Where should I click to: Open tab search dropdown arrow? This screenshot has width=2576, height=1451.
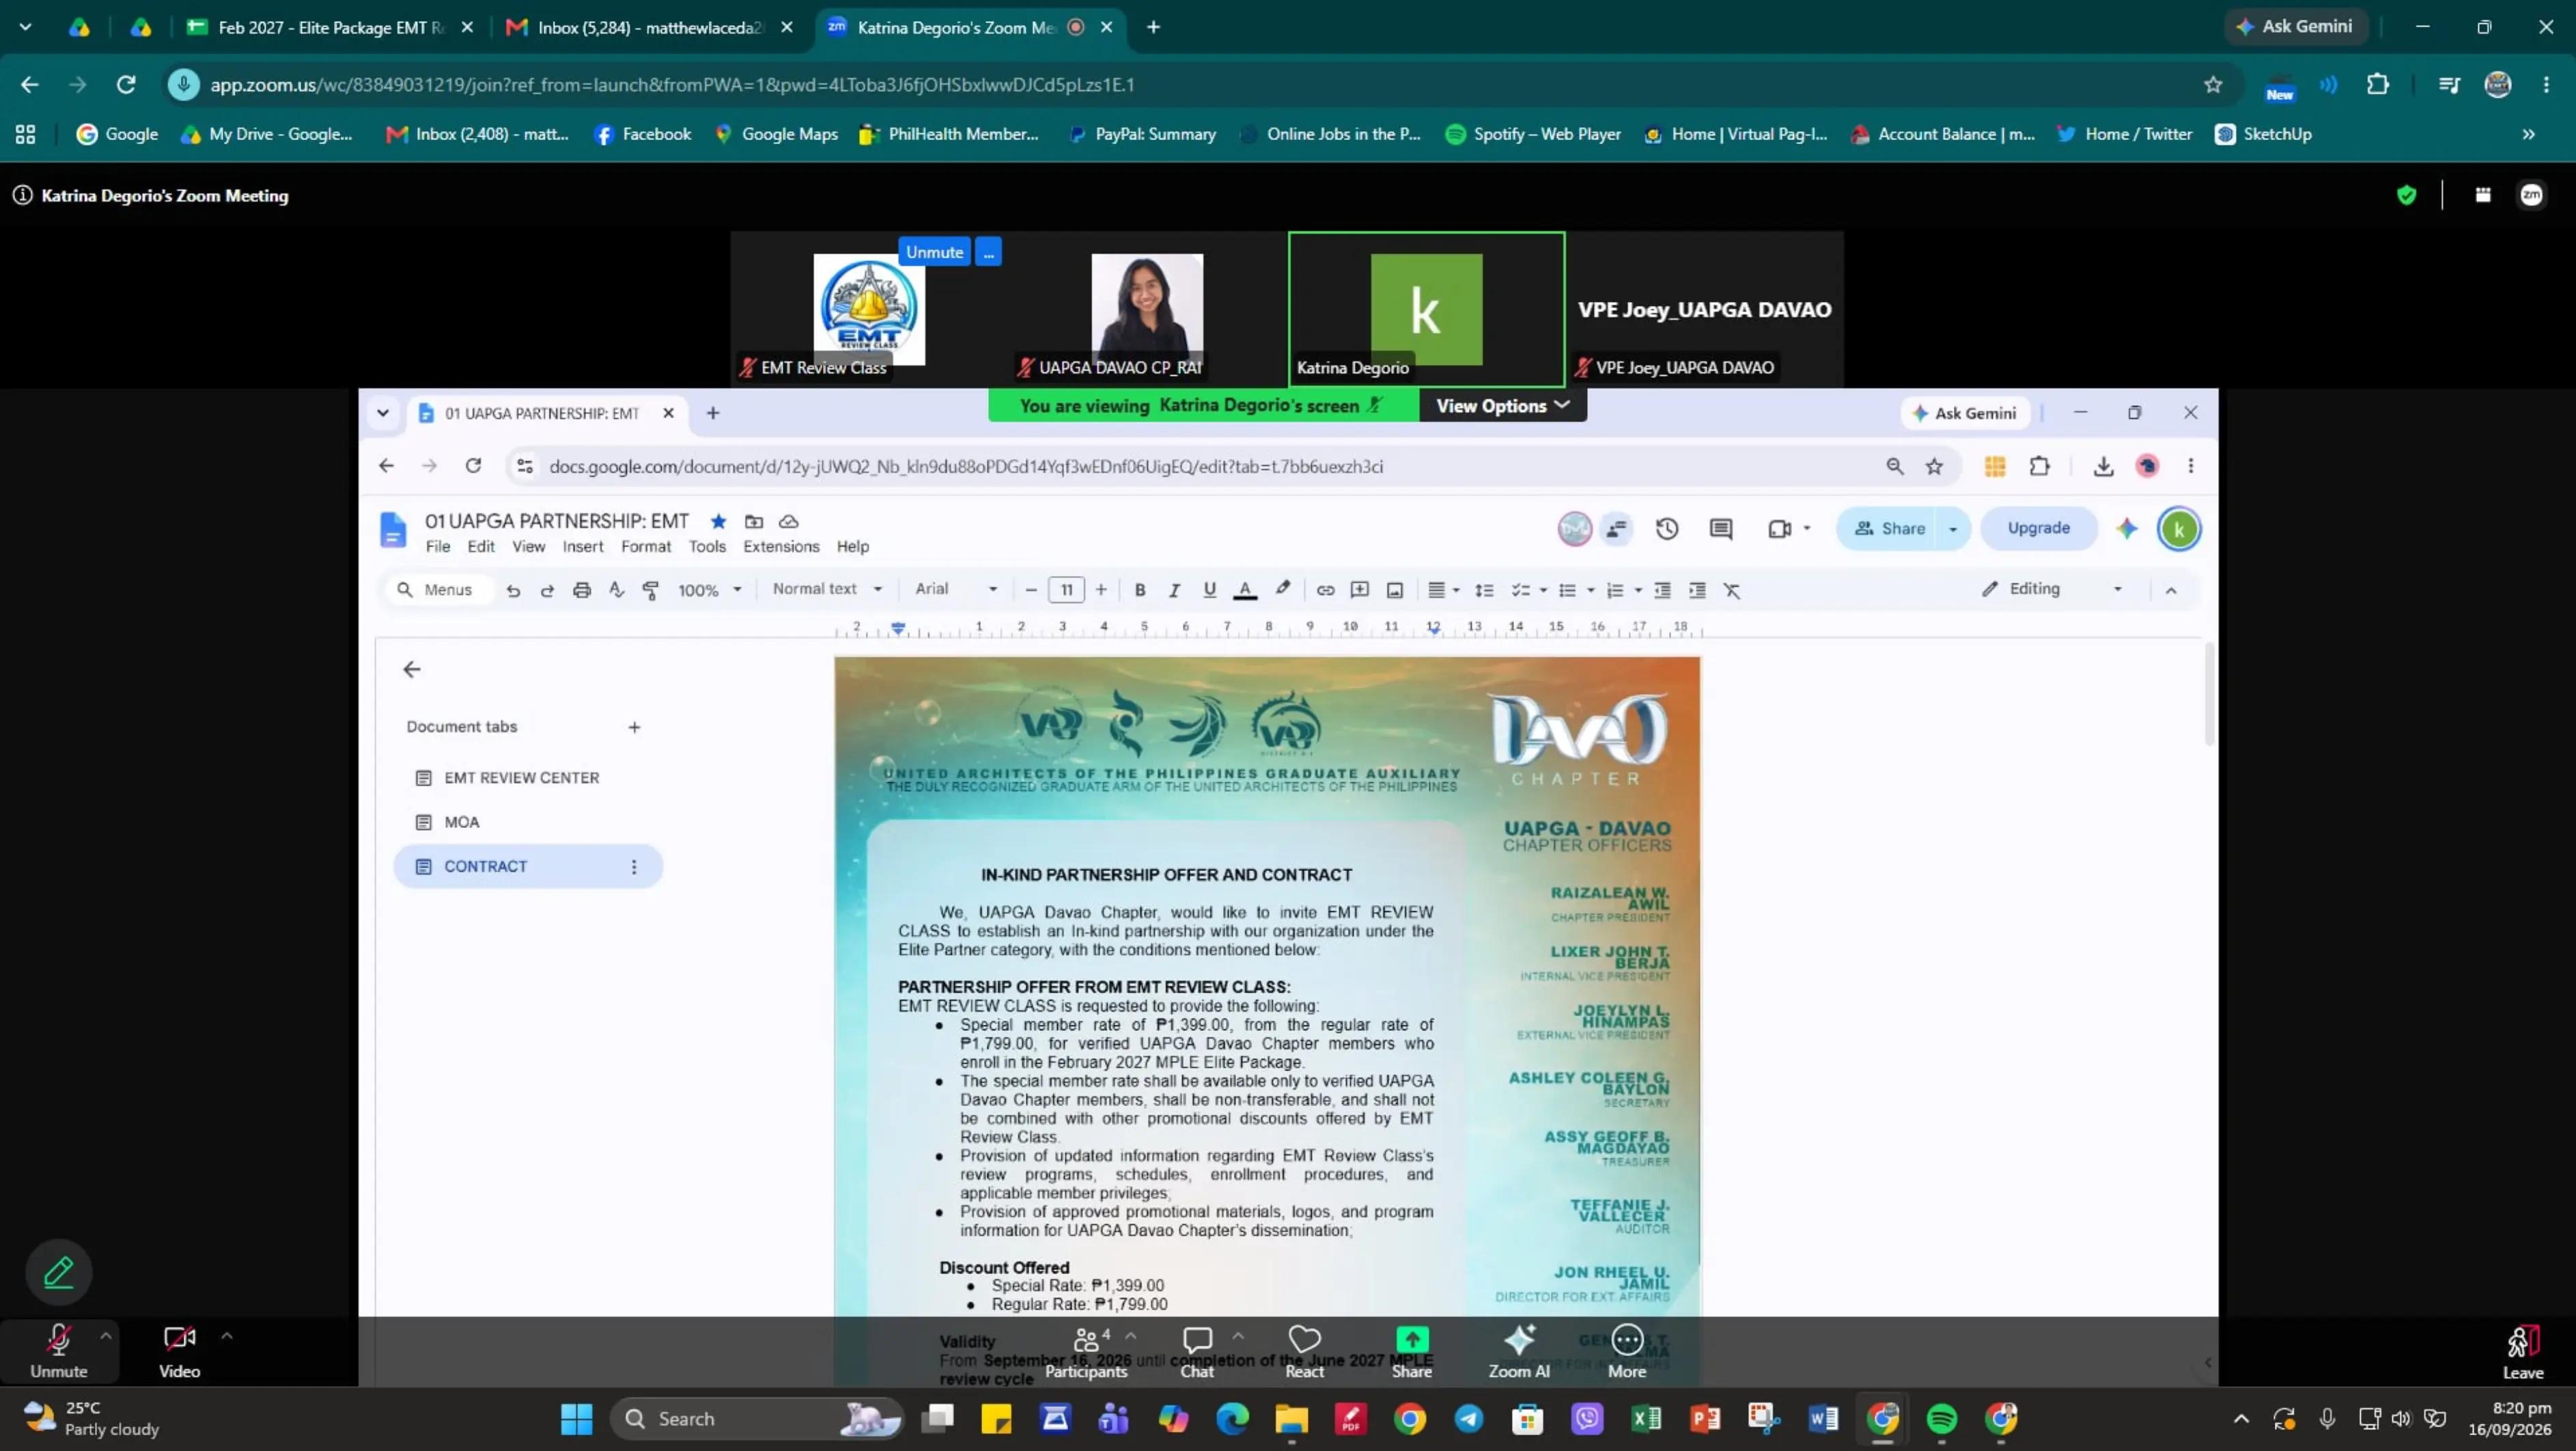tap(26, 27)
